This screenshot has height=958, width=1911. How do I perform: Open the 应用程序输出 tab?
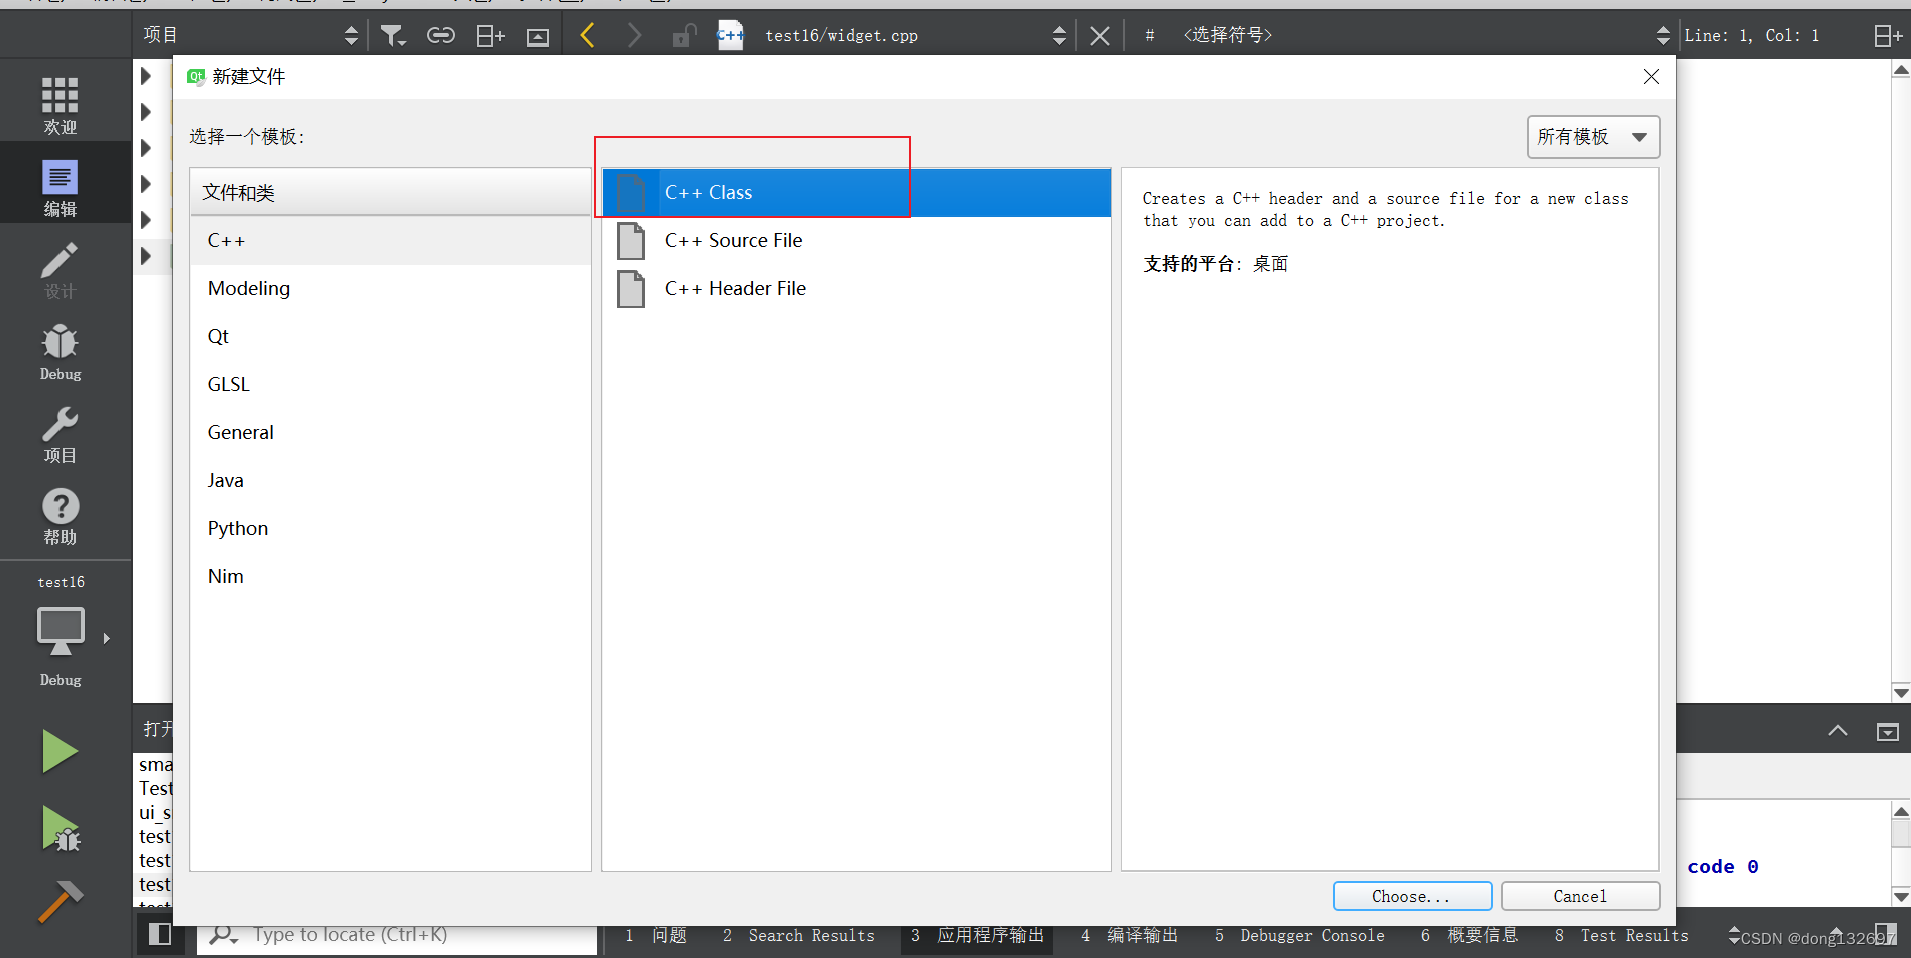977,936
